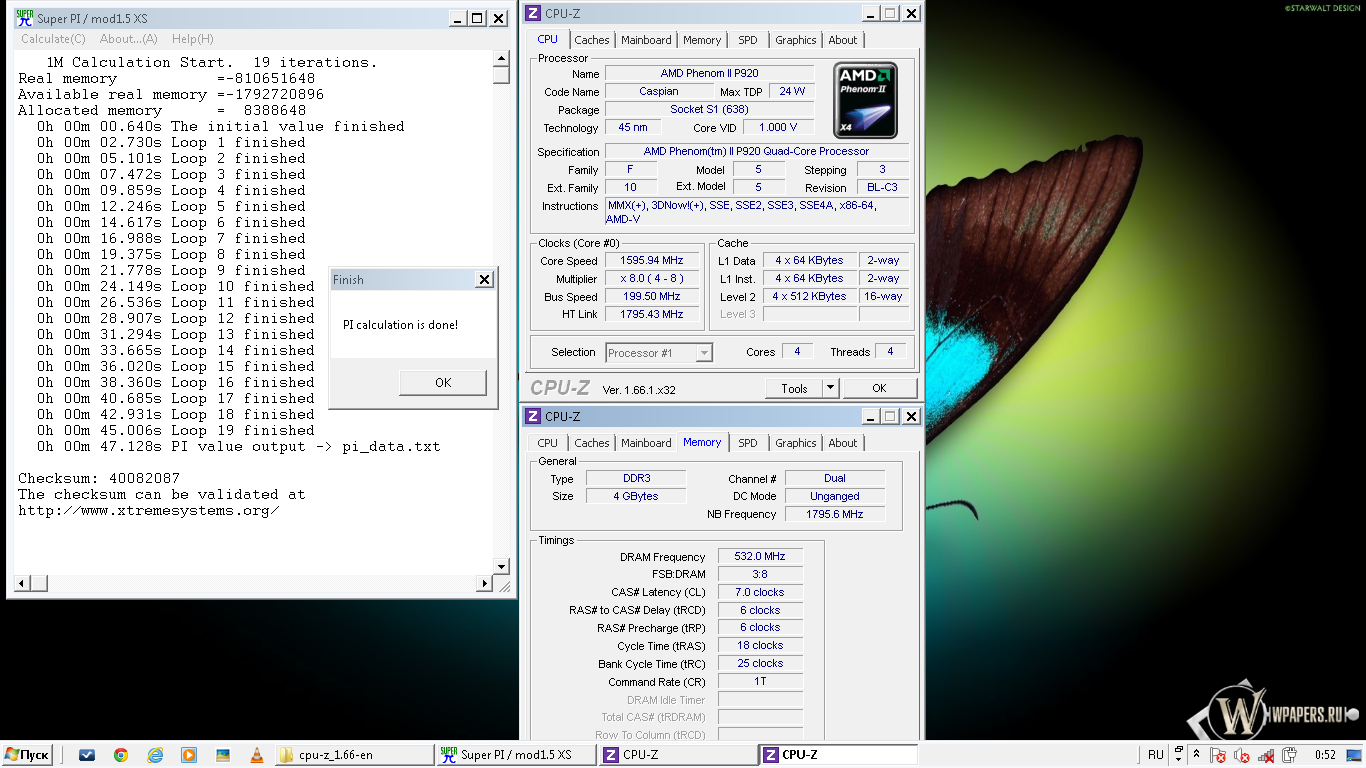Click the Code Name field Caspian
The height and width of the screenshot is (768, 1366).
tap(658, 91)
